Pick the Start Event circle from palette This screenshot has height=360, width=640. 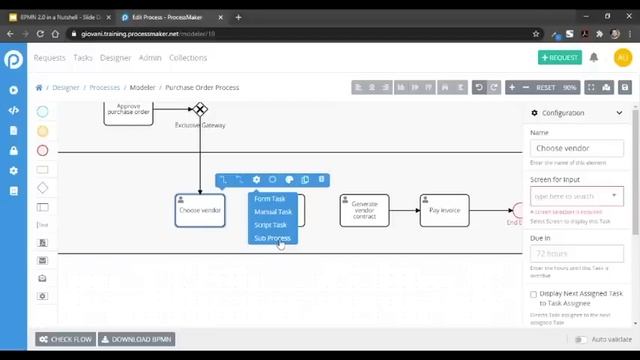[42, 111]
